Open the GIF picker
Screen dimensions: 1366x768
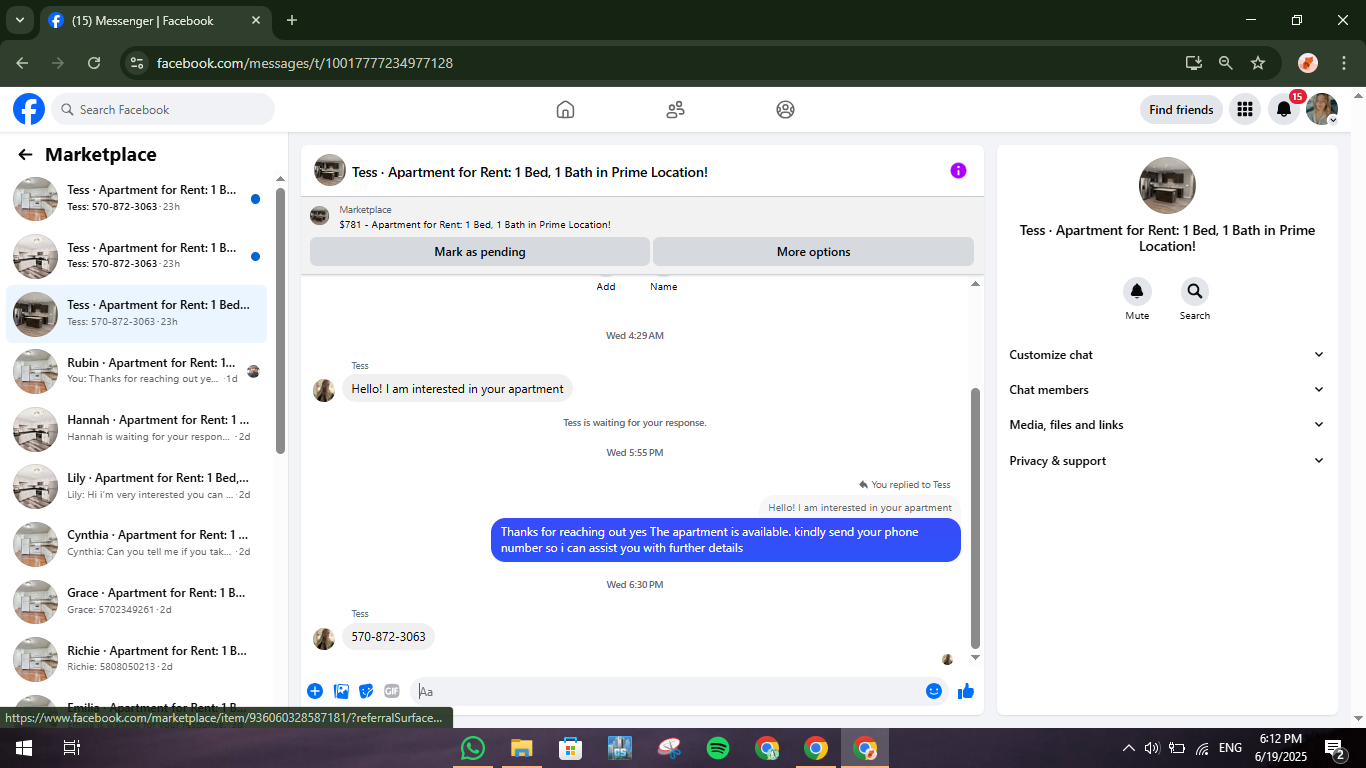(x=392, y=691)
